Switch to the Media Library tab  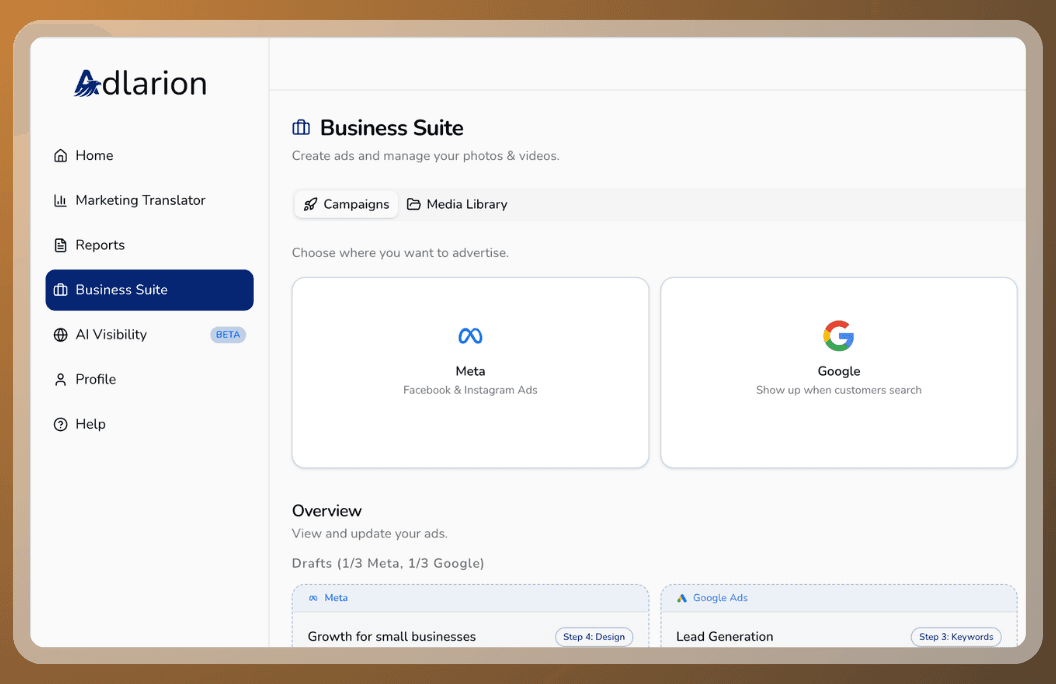tap(457, 204)
